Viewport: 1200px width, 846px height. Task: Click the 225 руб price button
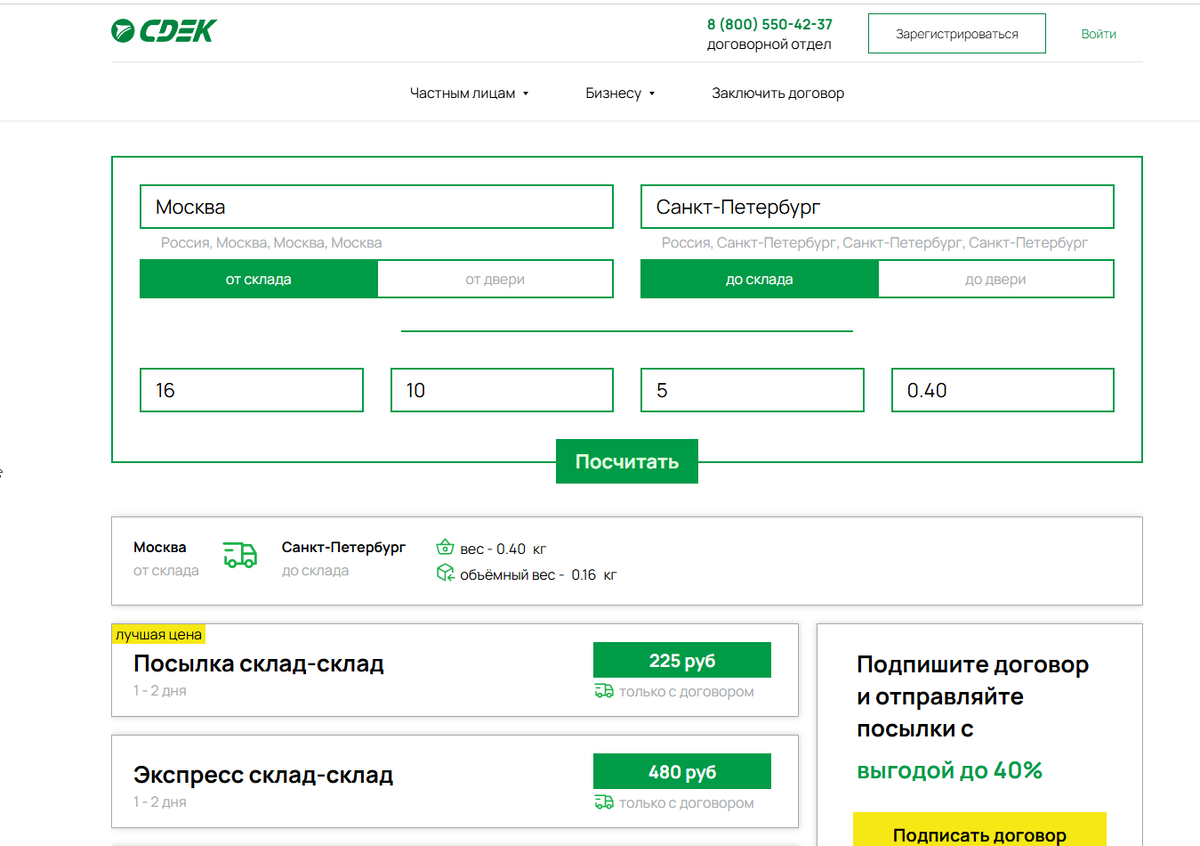[x=682, y=660]
